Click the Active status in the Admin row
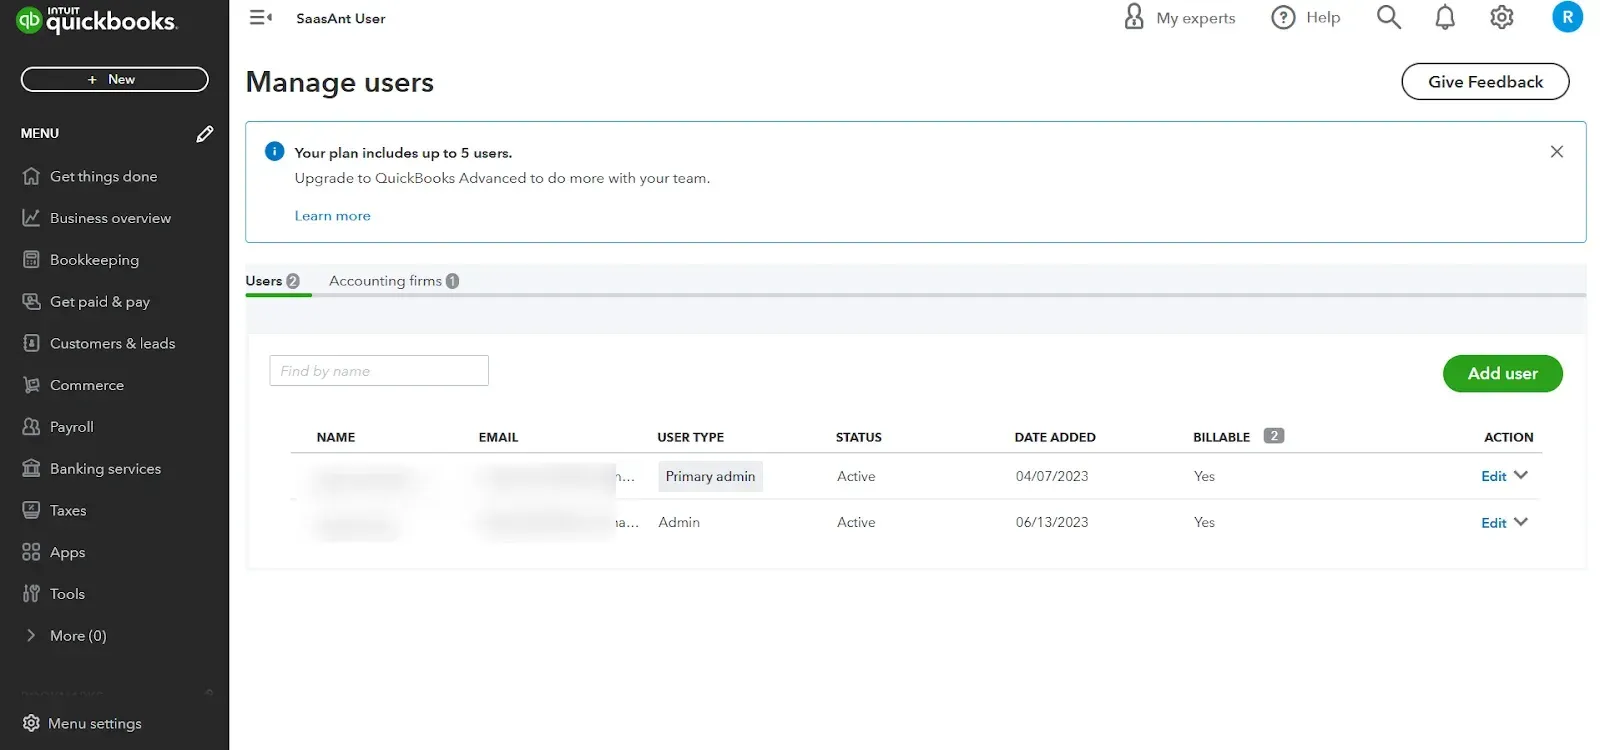This screenshot has width=1600, height=750. click(856, 523)
